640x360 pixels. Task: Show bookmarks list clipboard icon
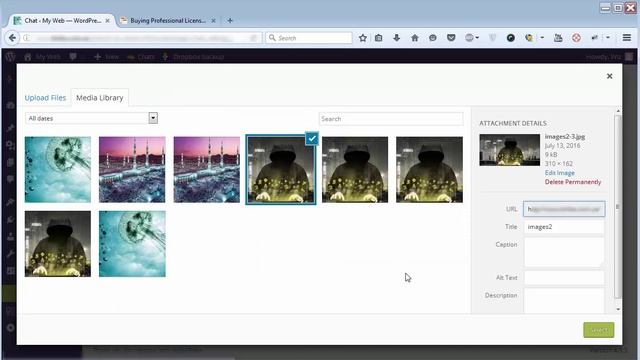[x=378, y=38]
